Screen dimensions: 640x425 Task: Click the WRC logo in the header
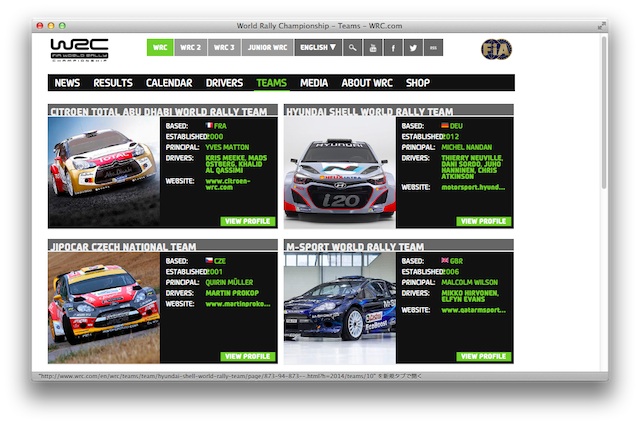(x=79, y=49)
